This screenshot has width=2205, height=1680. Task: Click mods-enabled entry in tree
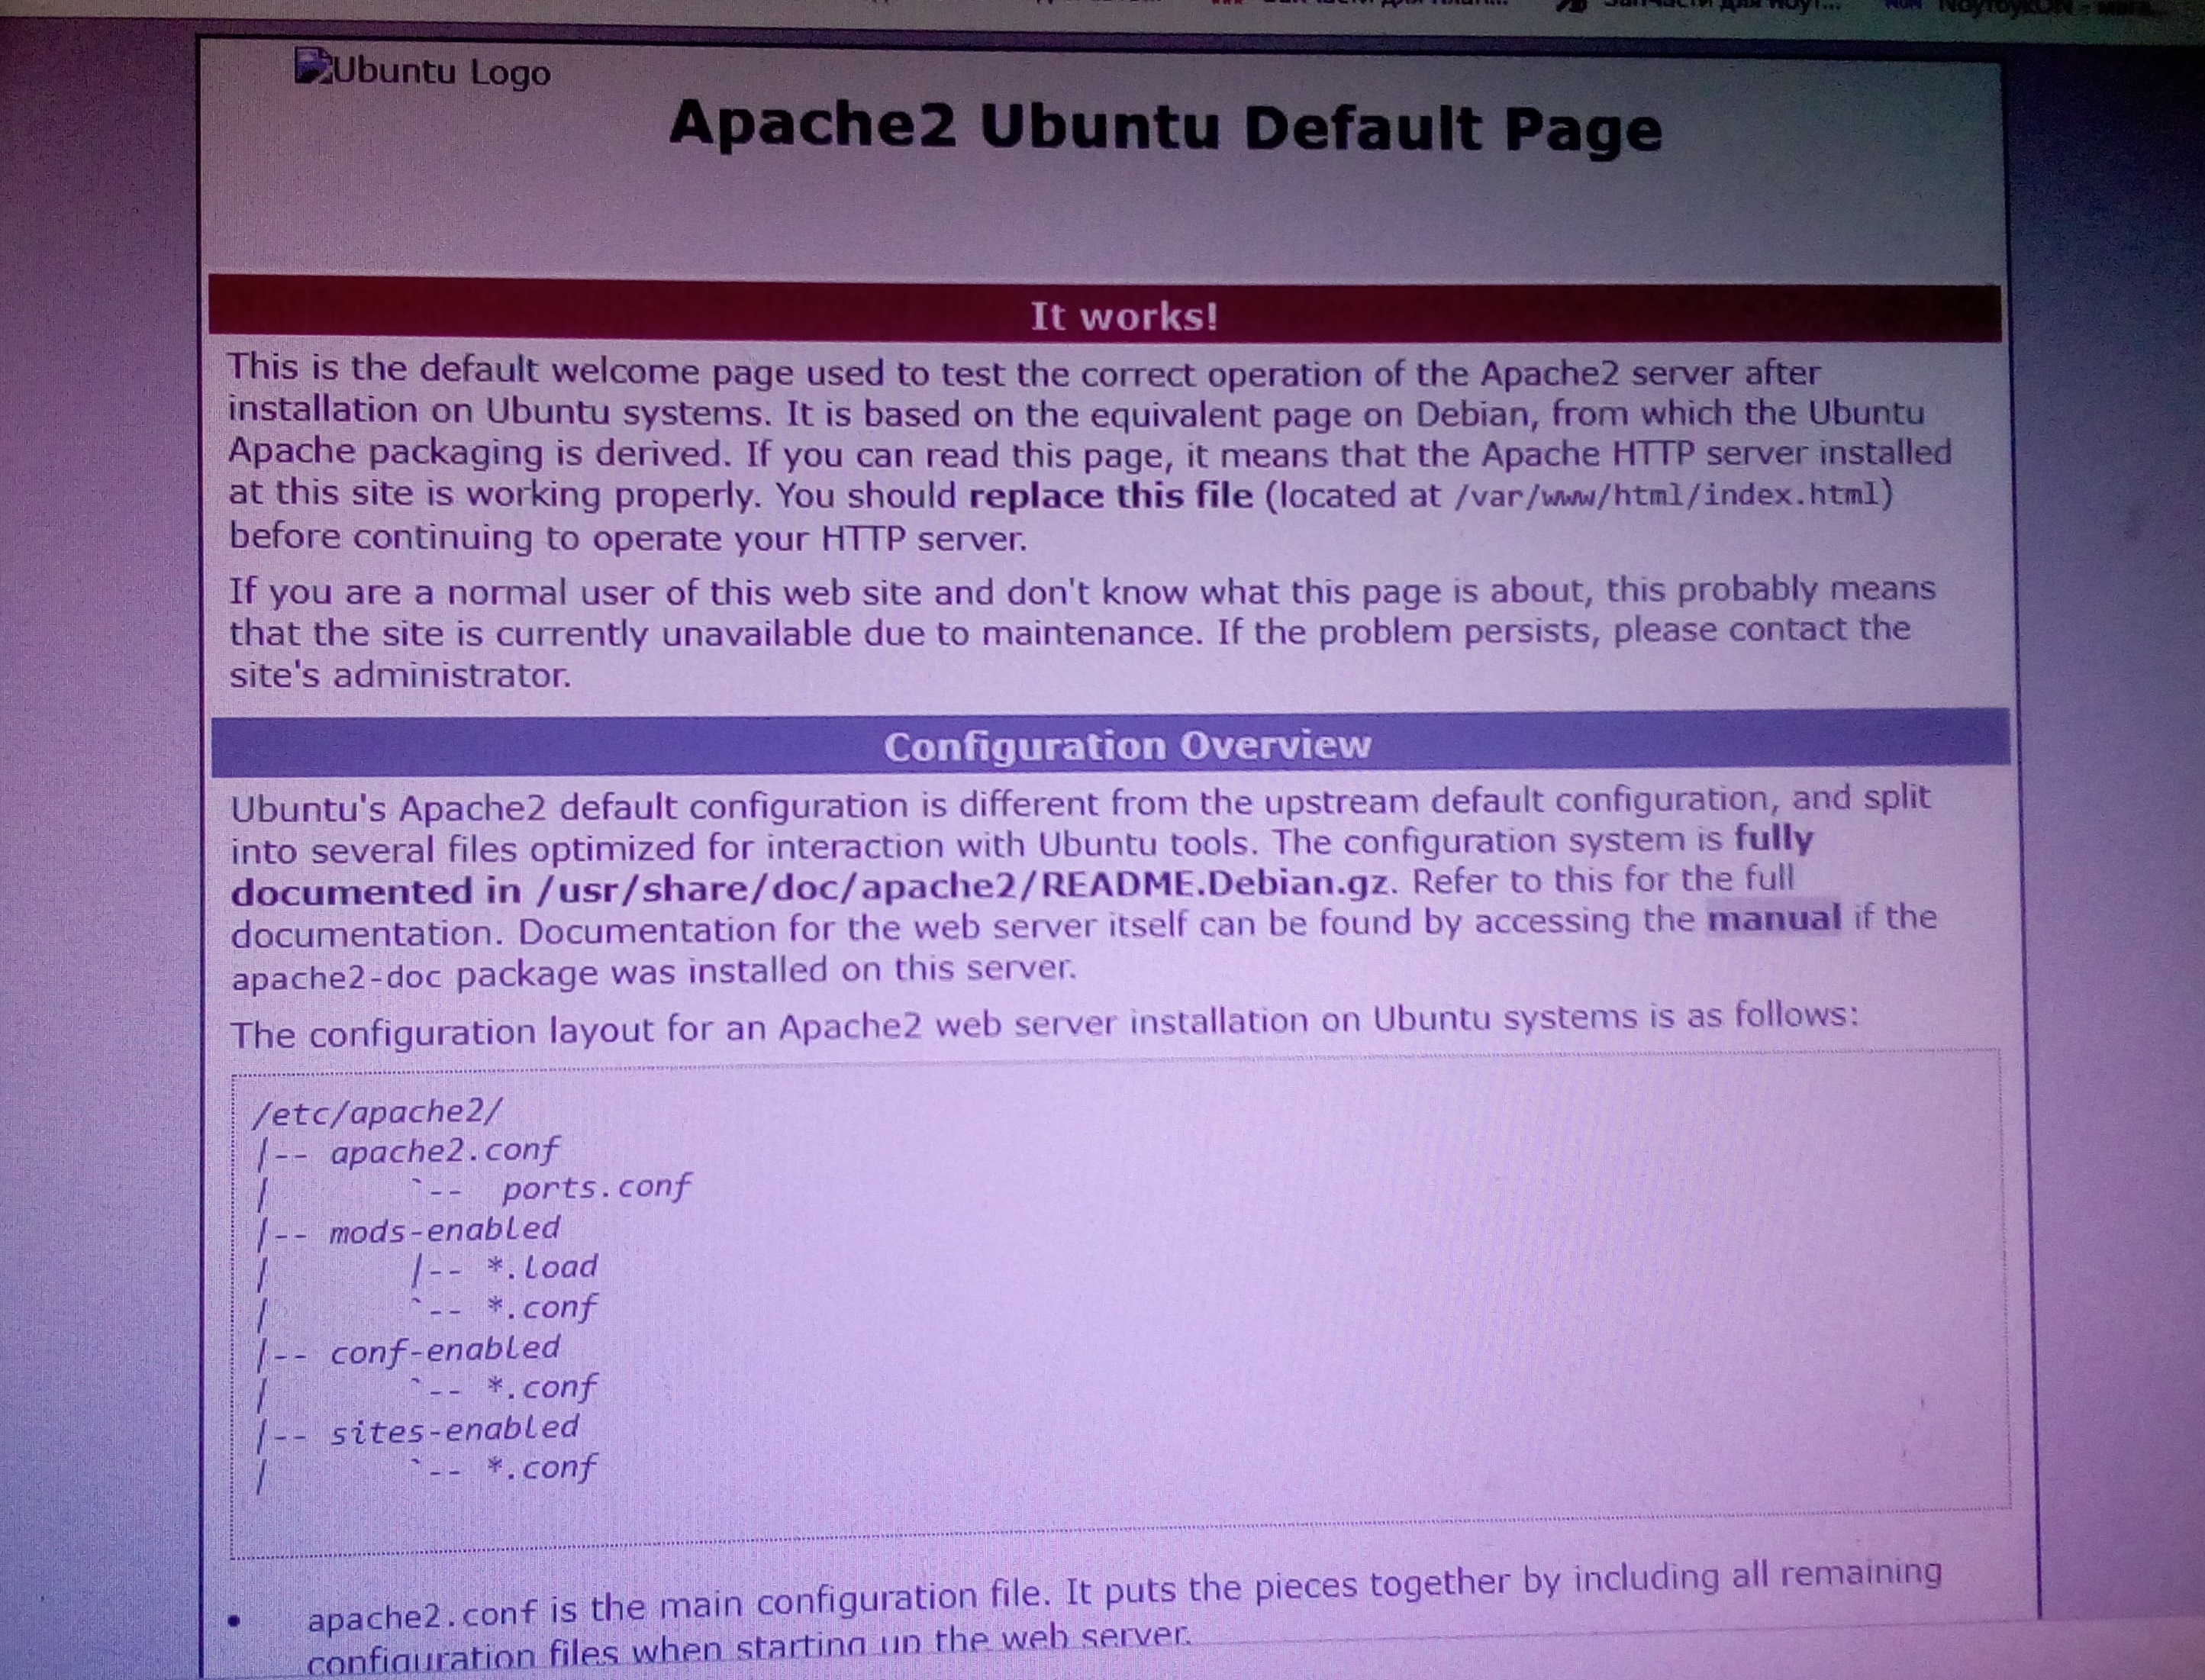pyautogui.click(x=444, y=1230)
